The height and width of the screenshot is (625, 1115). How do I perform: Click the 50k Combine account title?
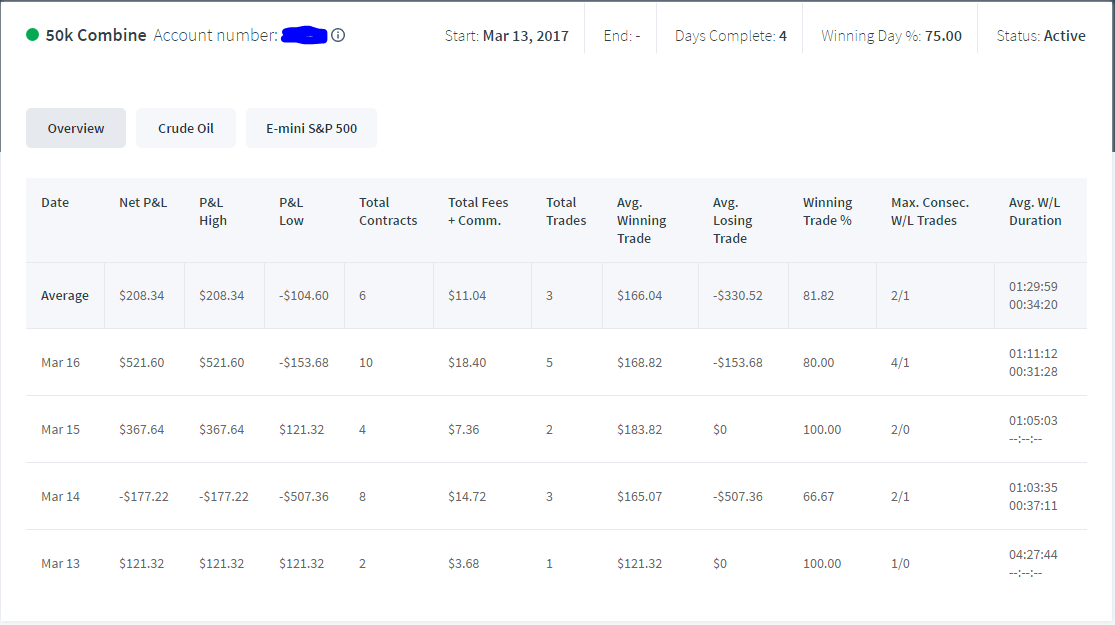96,35
